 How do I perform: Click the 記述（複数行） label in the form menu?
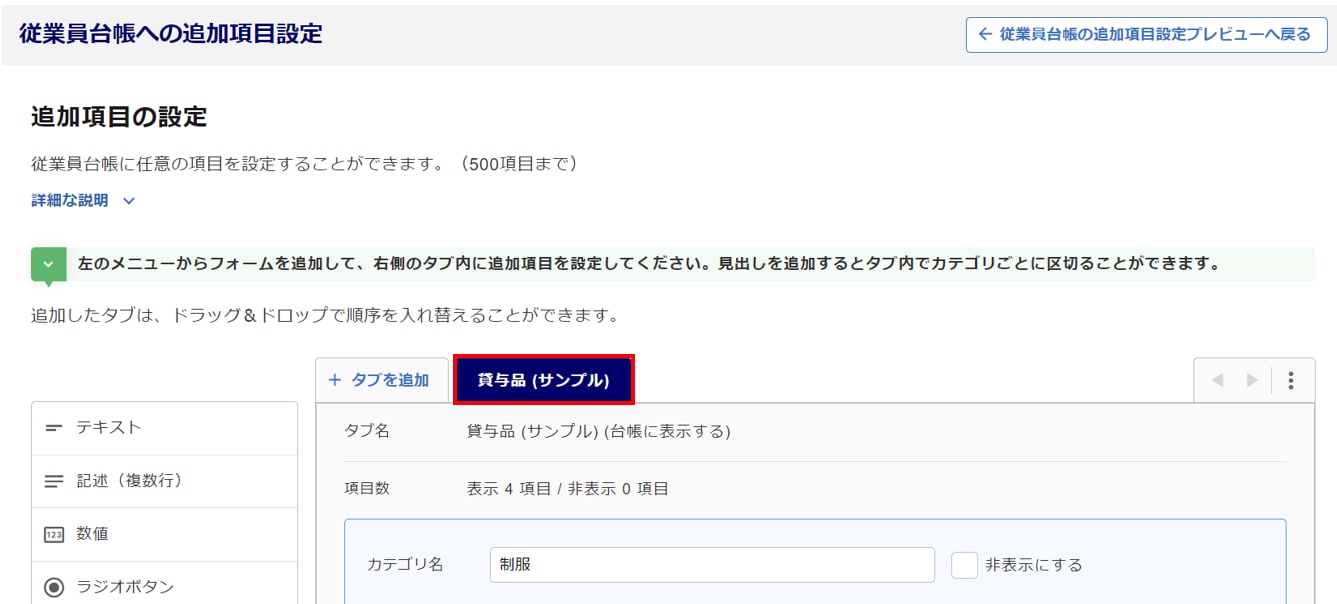tap(129, 481)
